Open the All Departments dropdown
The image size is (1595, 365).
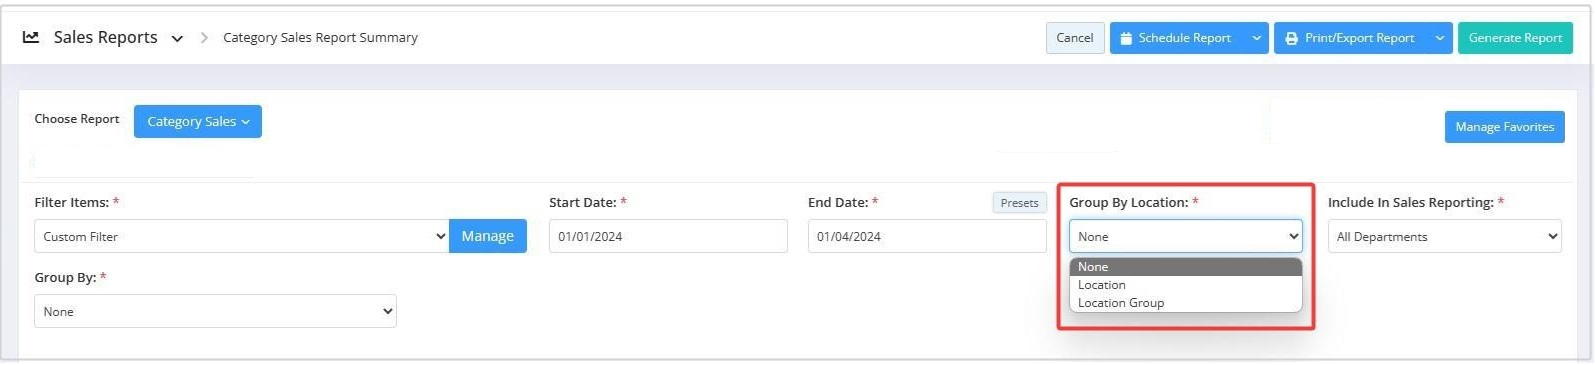[1445, 237]
